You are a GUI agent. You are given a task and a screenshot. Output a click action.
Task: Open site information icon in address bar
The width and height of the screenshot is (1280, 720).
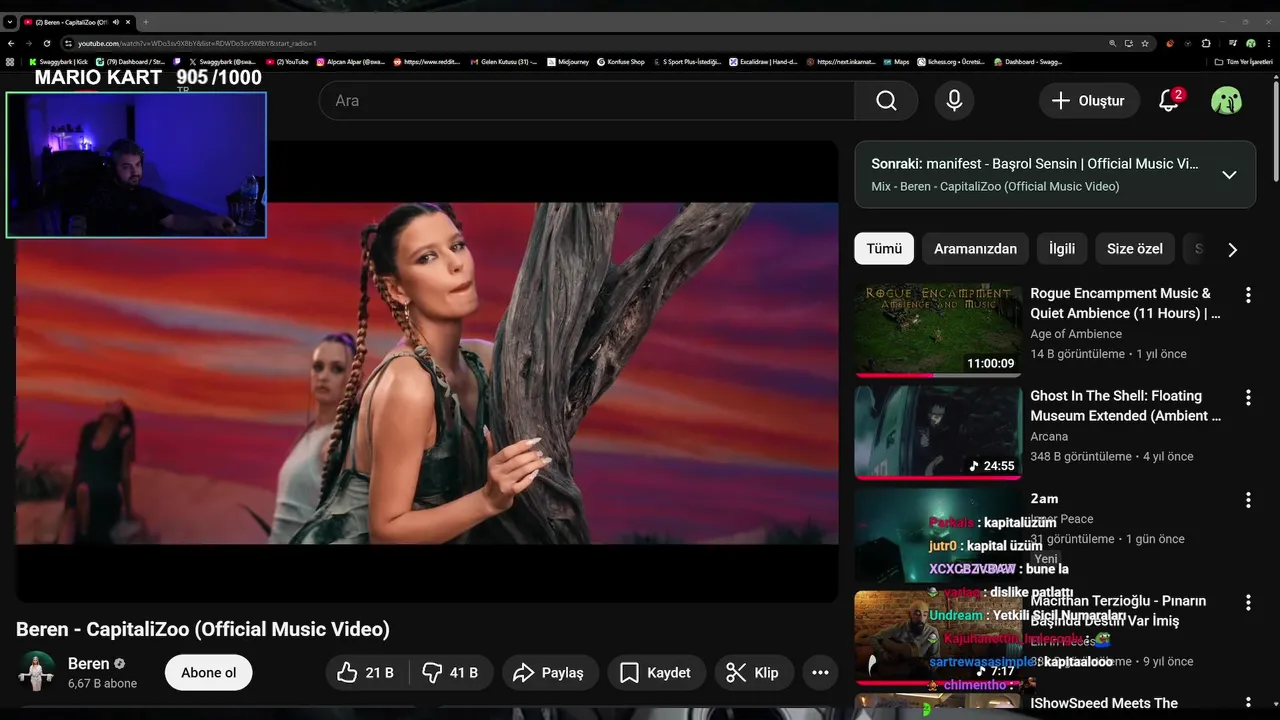[69, 43]
